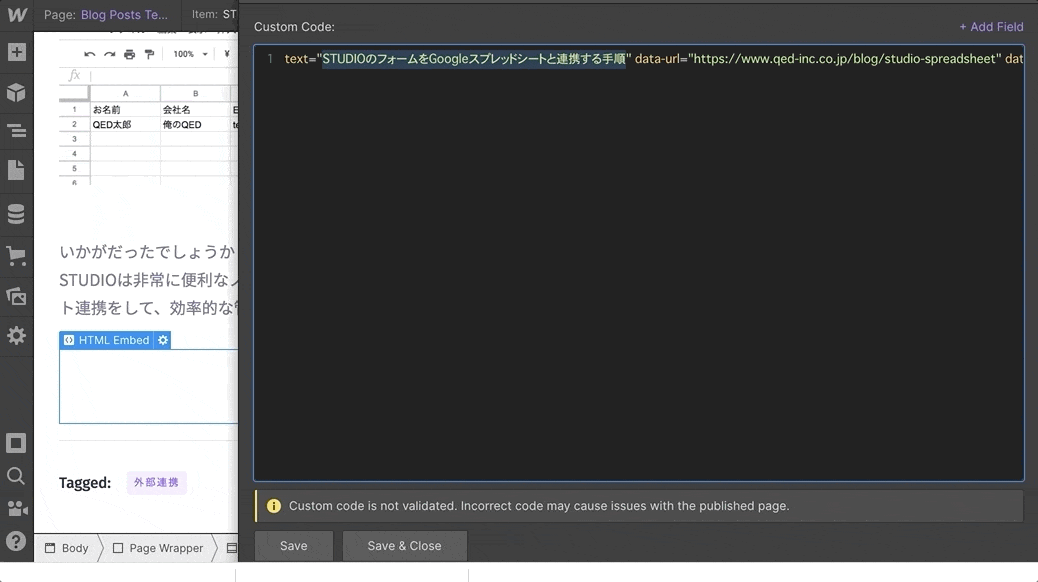Image resolution: width=1038 pixels, height=582 pixels.
Task: Click the data-url value in code
Action: coord(845,59)
